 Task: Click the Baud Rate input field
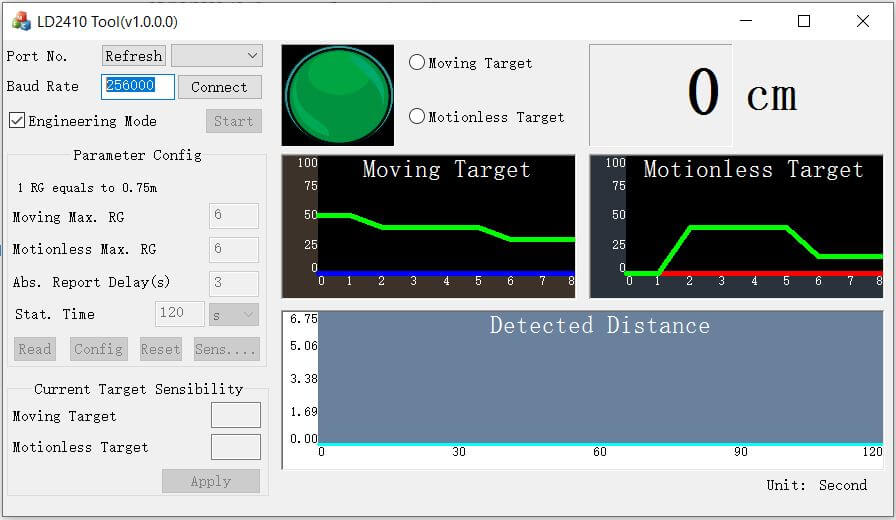[138, 86]
